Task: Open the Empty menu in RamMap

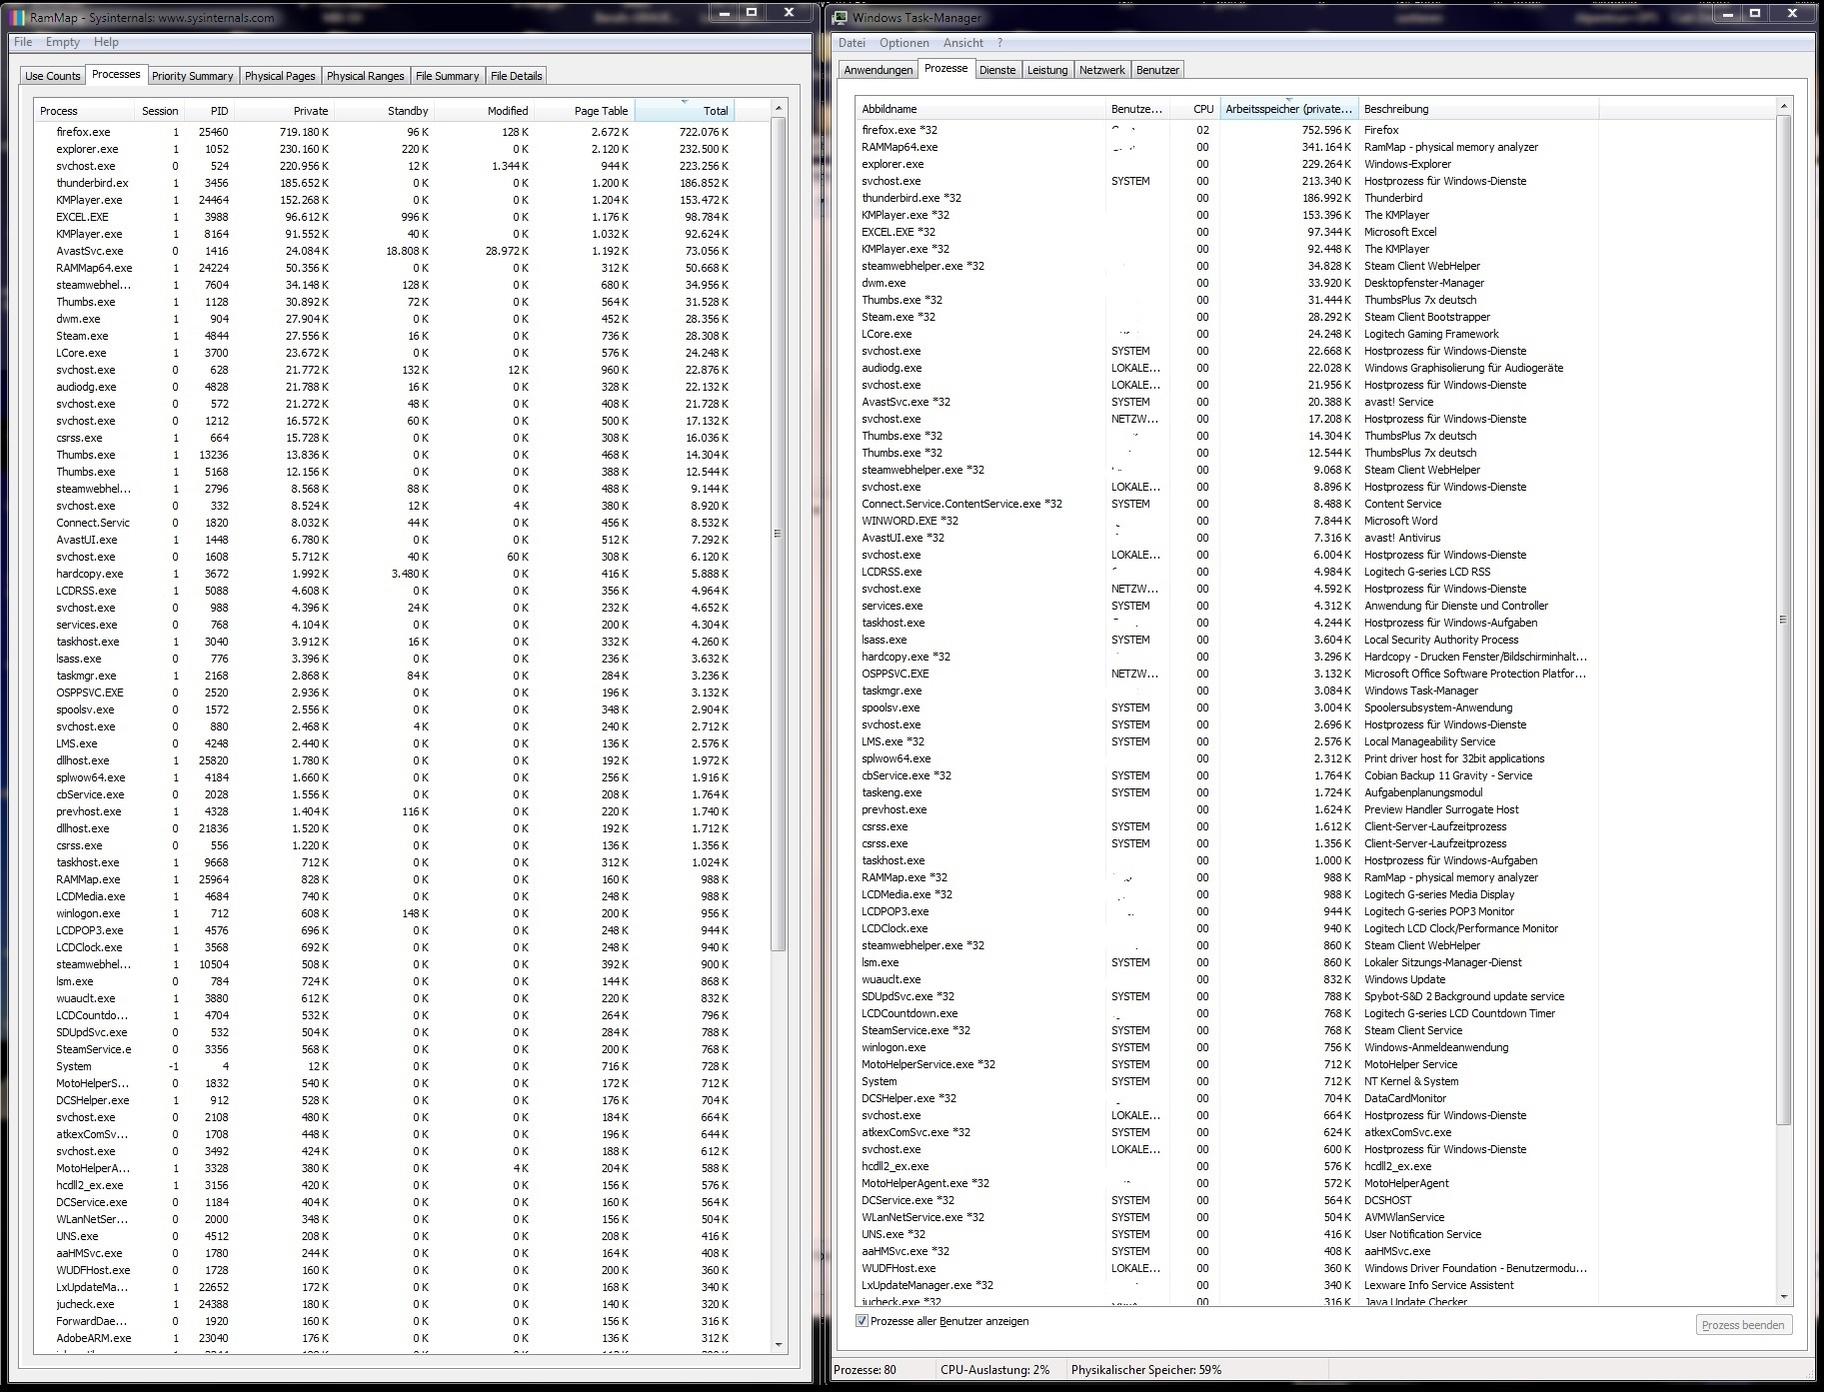Action: coord(63,42)
